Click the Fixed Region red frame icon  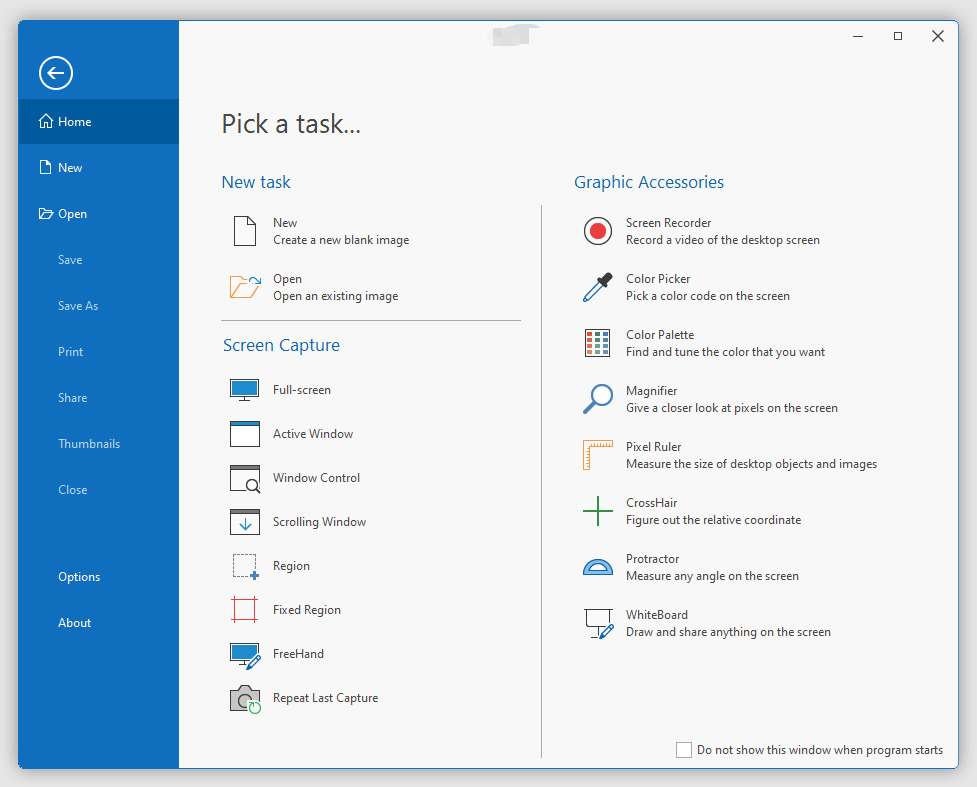(244, 610)
